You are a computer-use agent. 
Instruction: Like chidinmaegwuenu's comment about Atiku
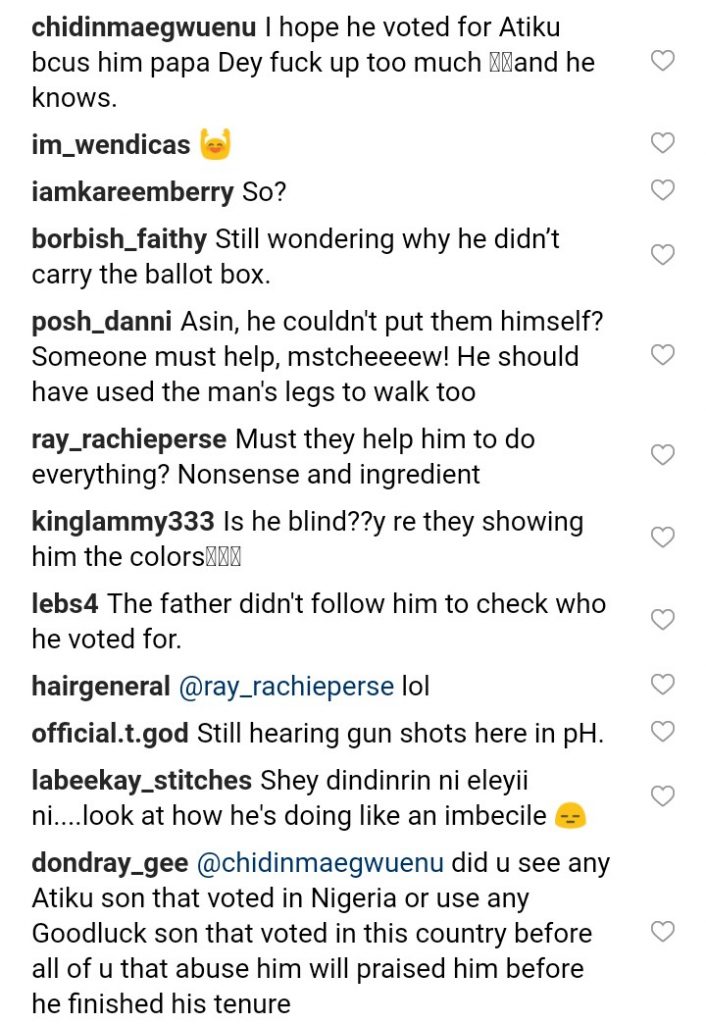point(662,61)
